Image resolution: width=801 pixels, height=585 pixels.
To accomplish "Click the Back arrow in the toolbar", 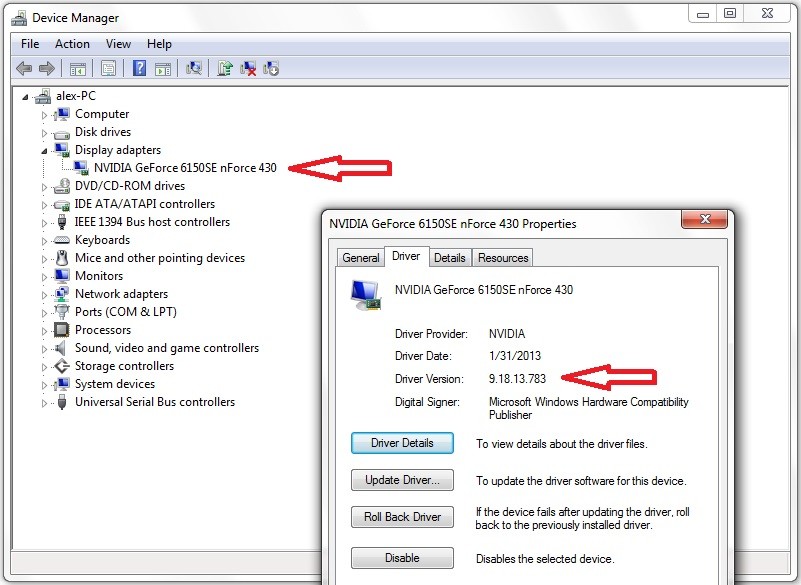I will [24, 68].
